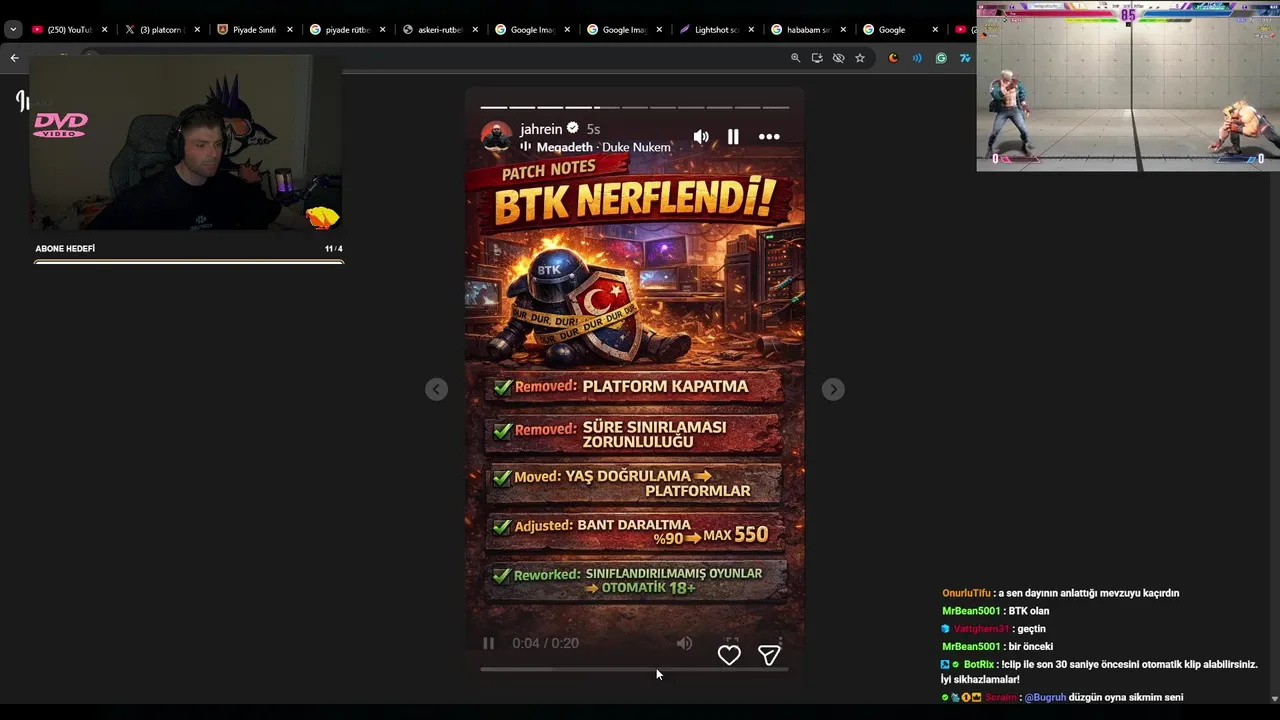Open the jahrein username link
Screen dimensions: 1280x720
click(541, 129)
